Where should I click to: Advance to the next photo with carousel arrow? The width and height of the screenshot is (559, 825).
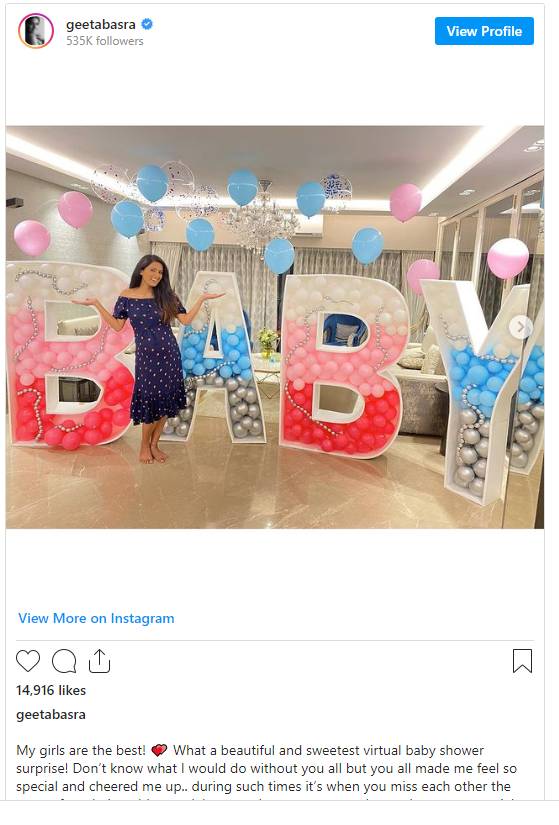[520, 327]
